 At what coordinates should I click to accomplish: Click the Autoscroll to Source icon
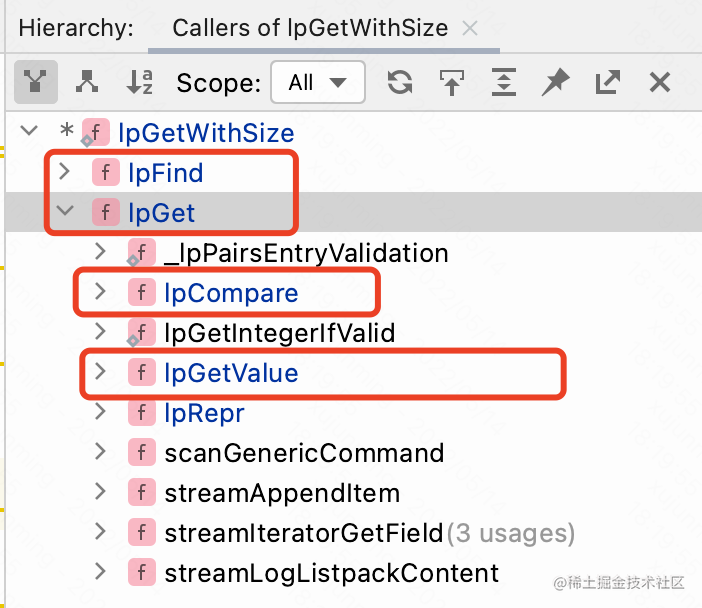tap(452, 82)
